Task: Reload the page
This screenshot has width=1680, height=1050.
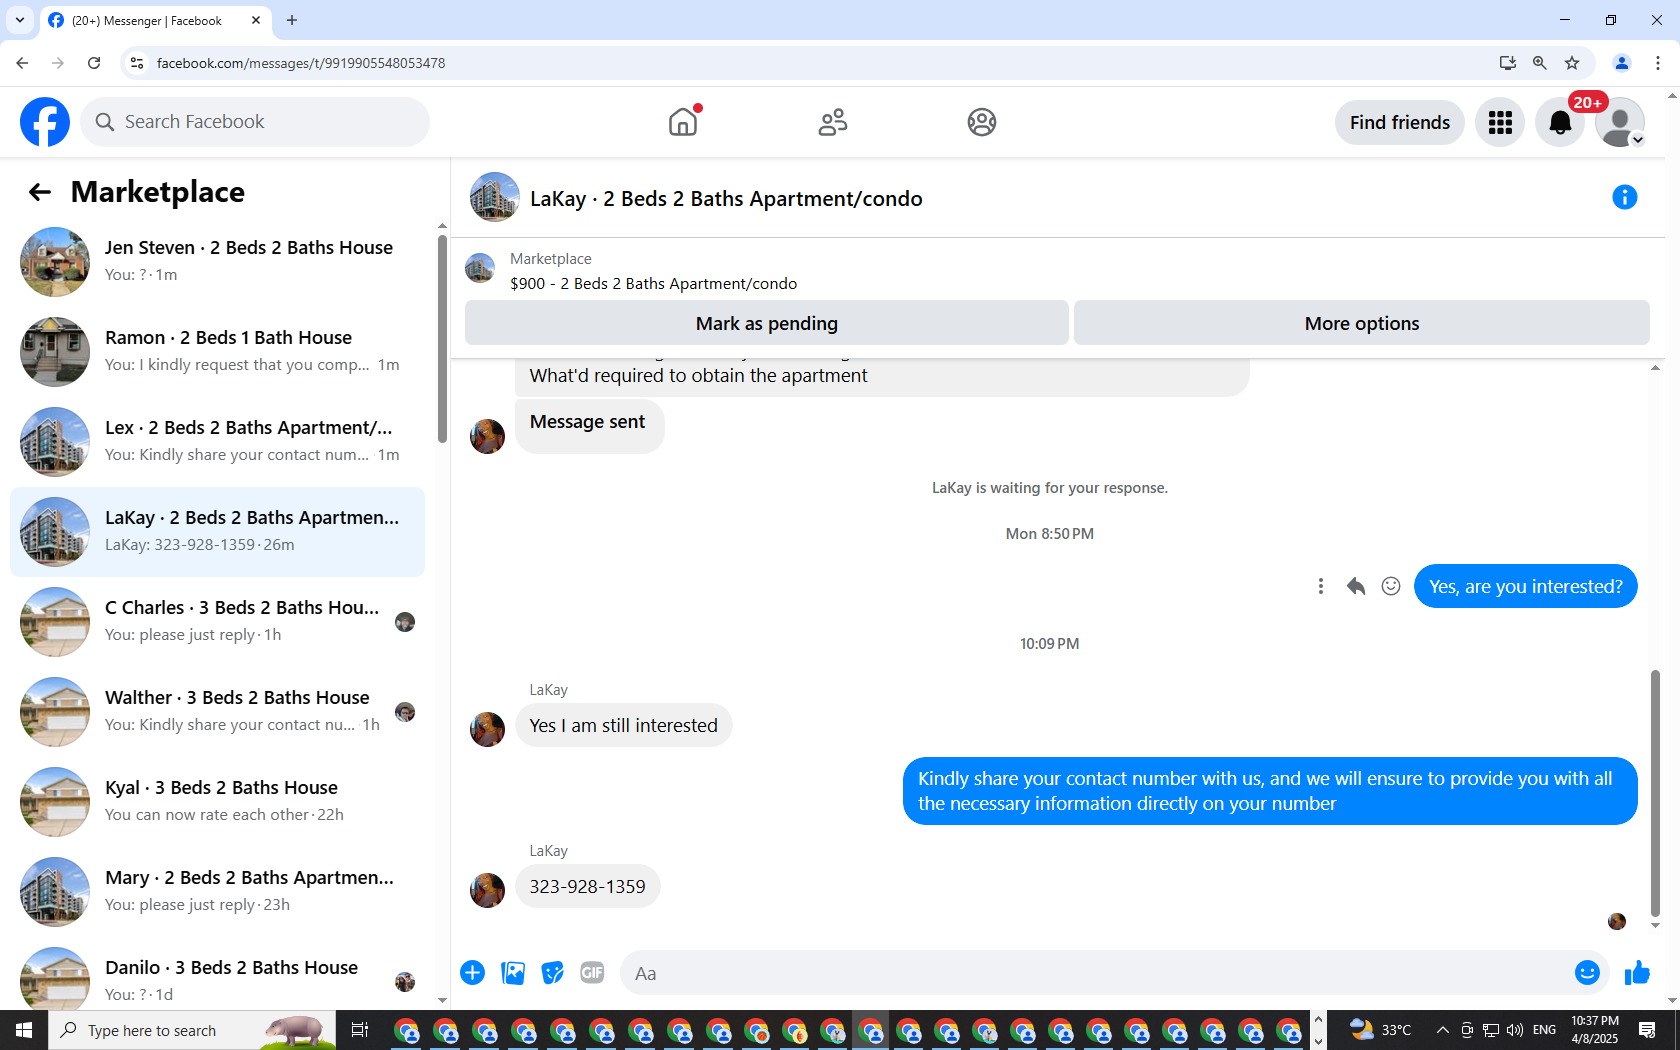Action: coord(94,63)
